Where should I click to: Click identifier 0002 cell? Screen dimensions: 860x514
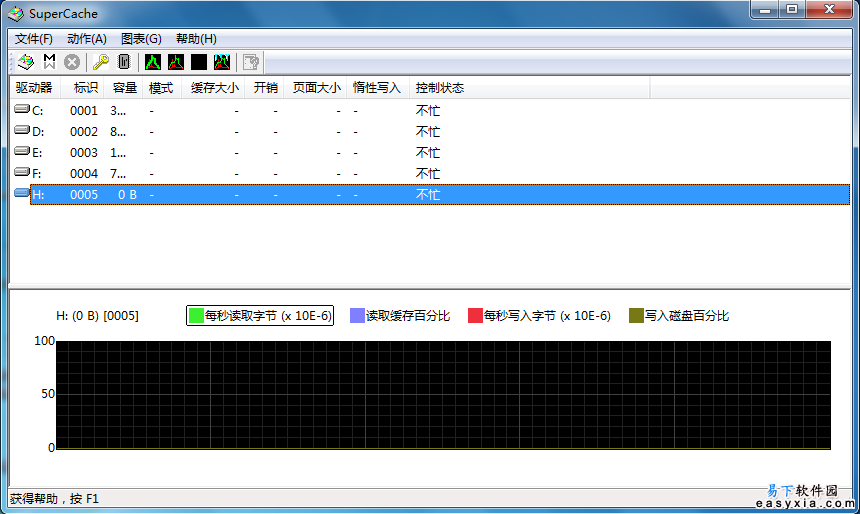(84, 132)
